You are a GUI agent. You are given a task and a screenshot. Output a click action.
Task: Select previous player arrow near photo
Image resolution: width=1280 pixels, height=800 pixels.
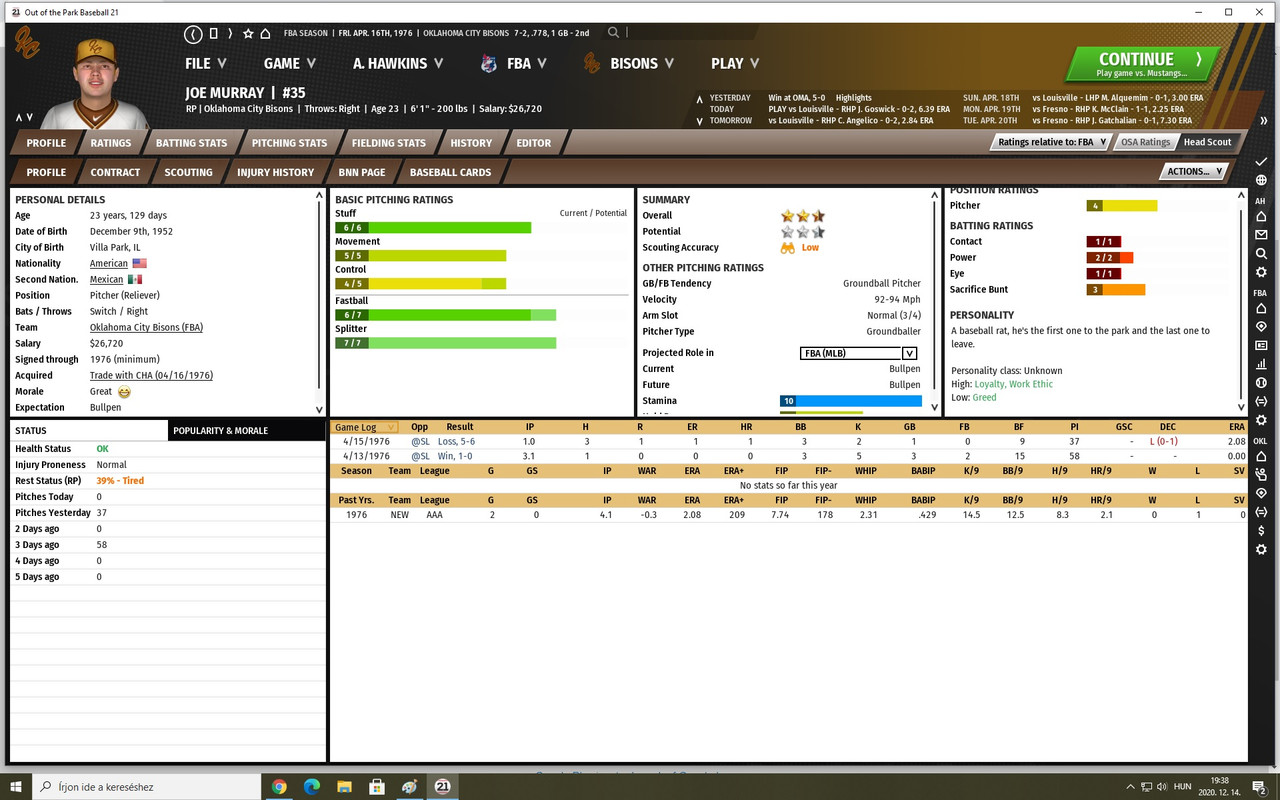click(19, 118)
